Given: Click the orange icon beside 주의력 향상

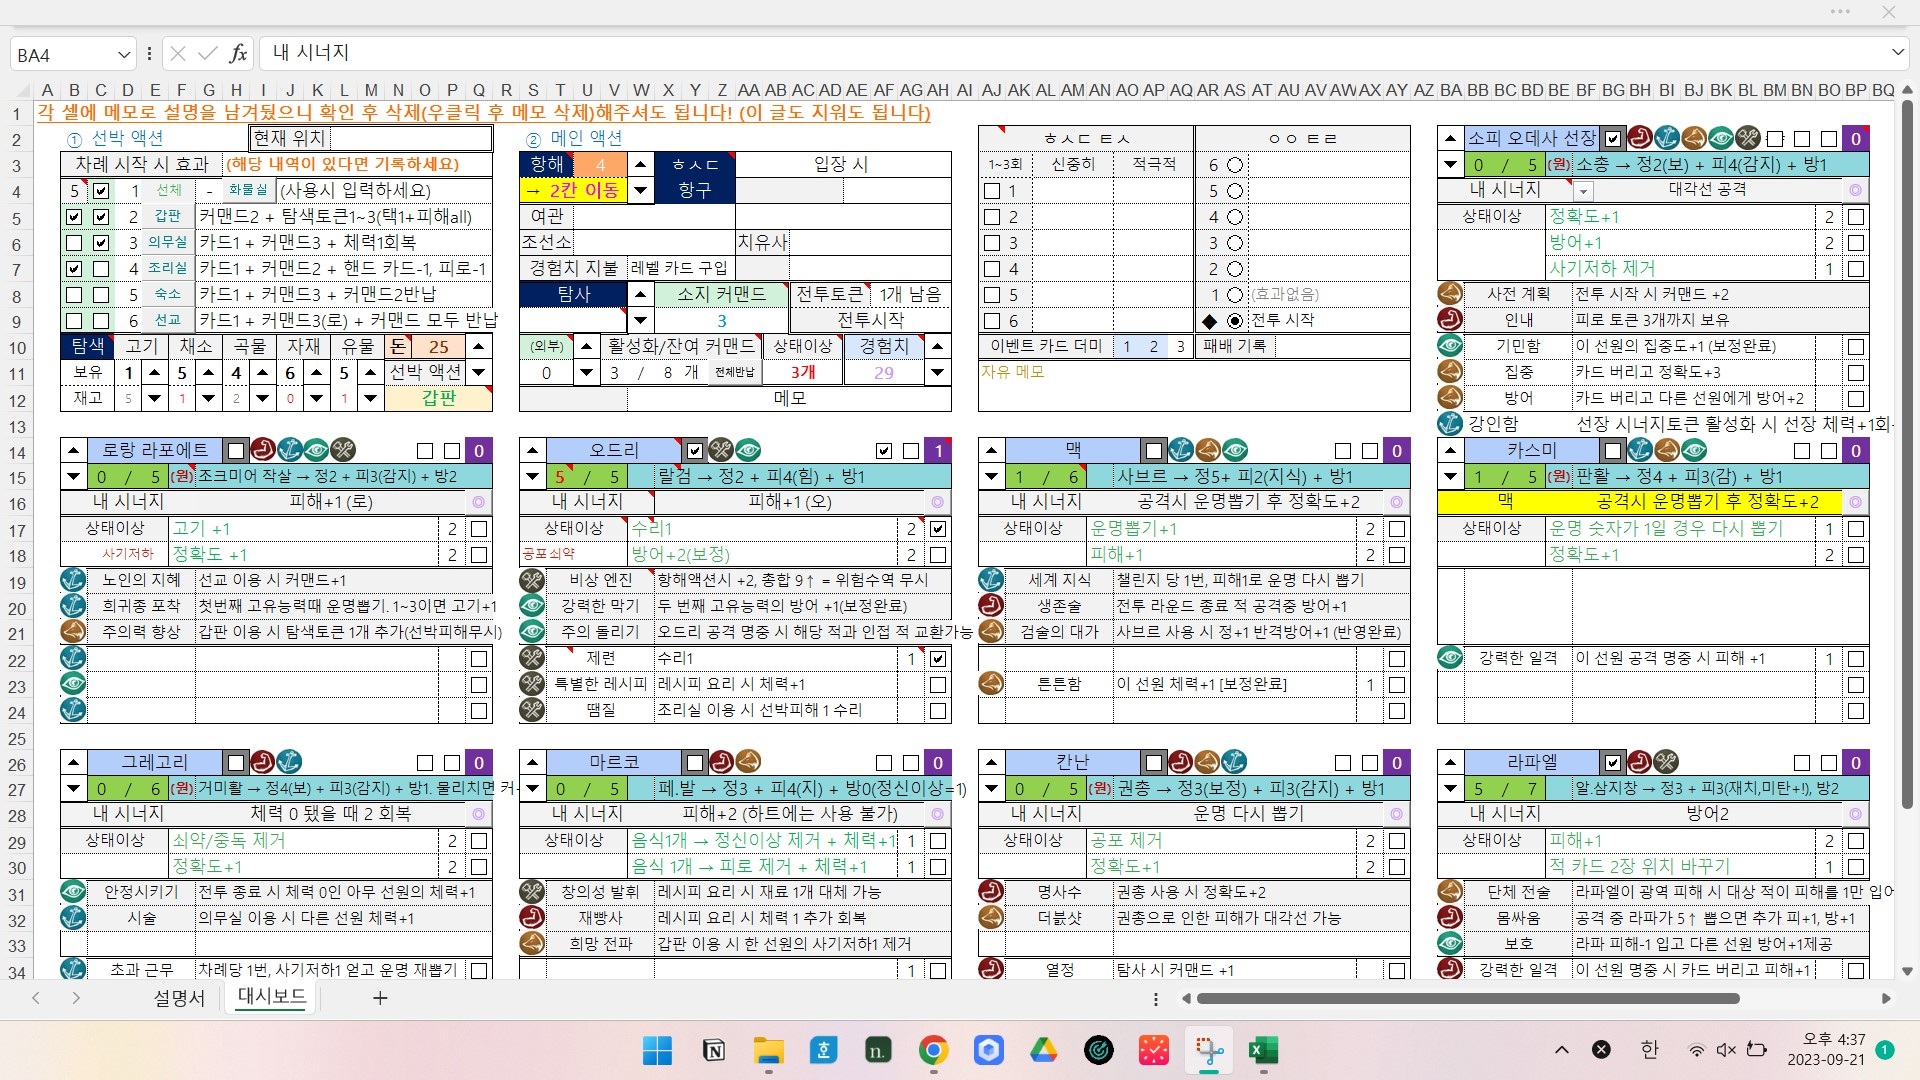Looking at the screenshot, I should (x=73, y=632).
